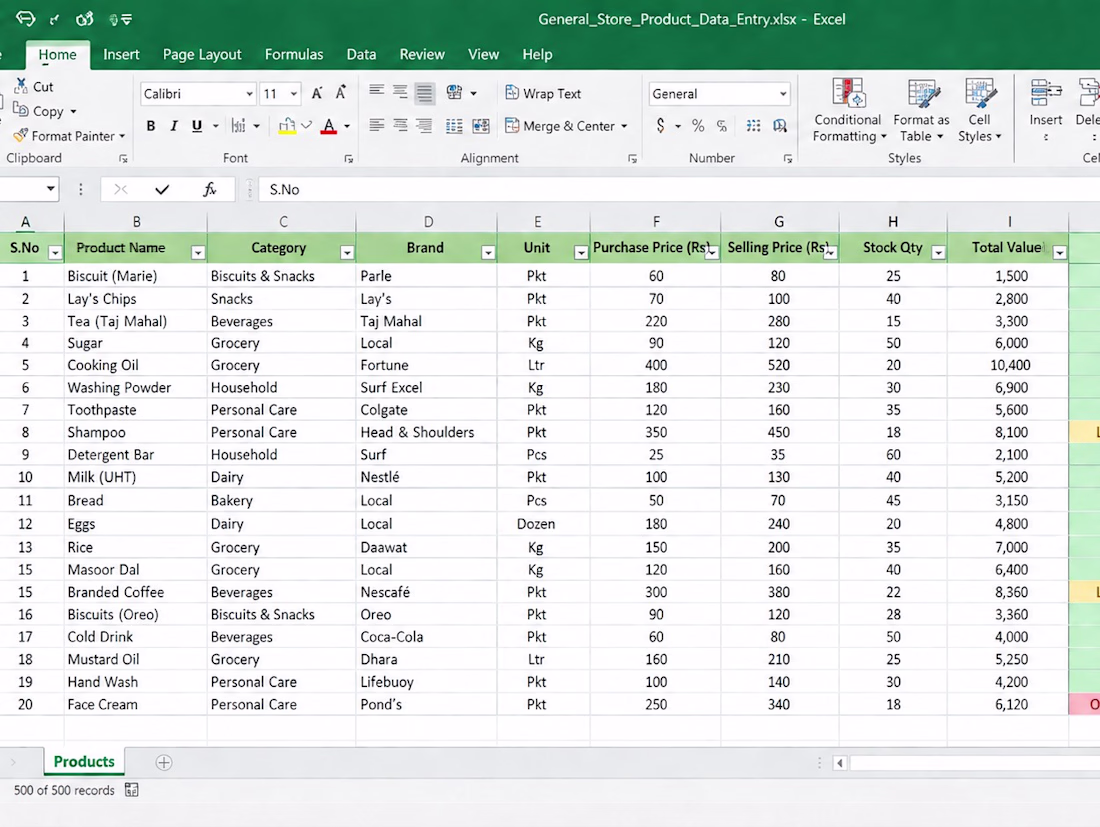Click the percent style icon

pos(698,126)
